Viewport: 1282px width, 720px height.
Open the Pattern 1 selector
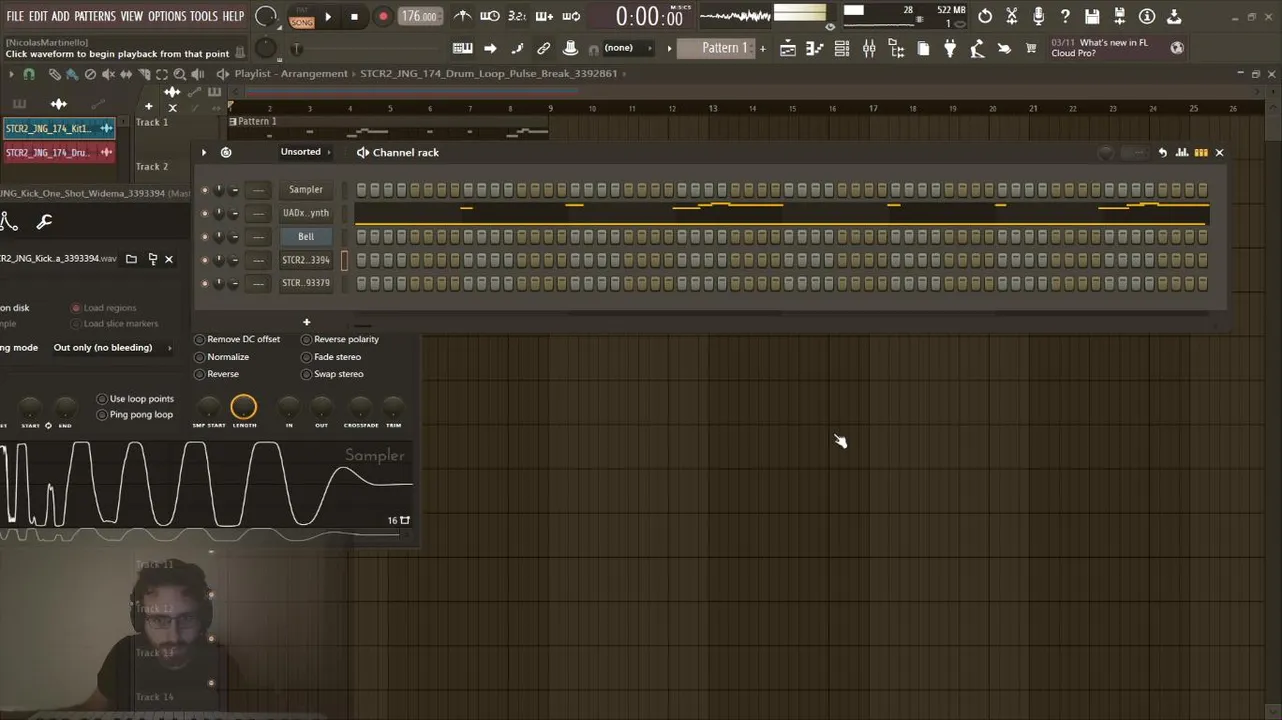(717, 48)
